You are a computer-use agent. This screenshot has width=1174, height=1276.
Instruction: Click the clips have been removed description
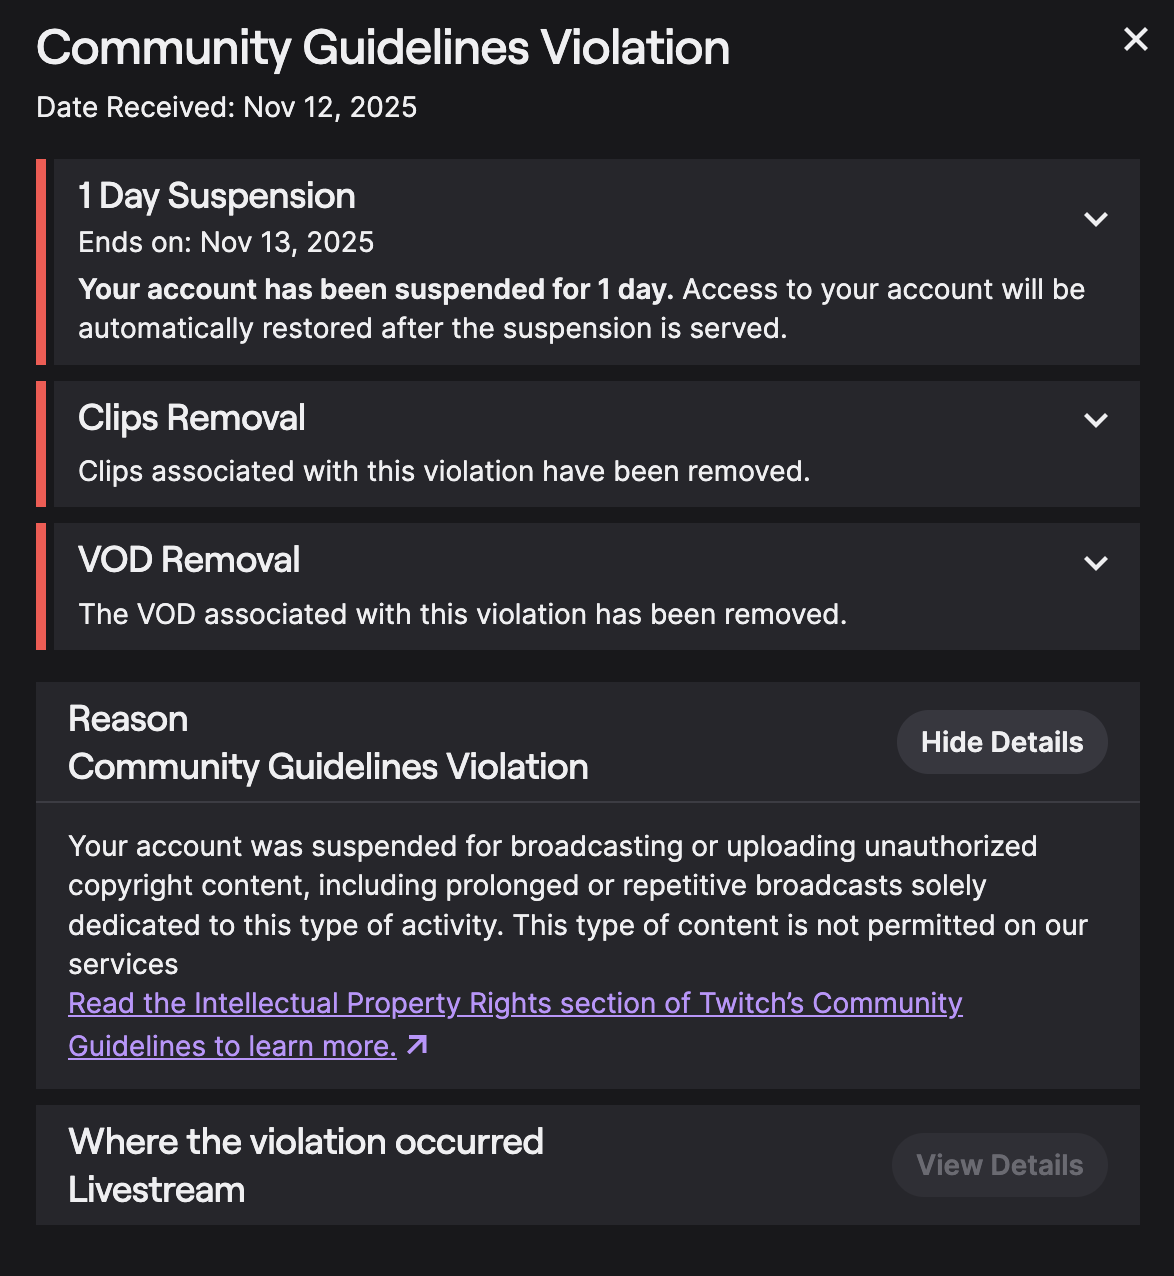[x=443, y=471]
